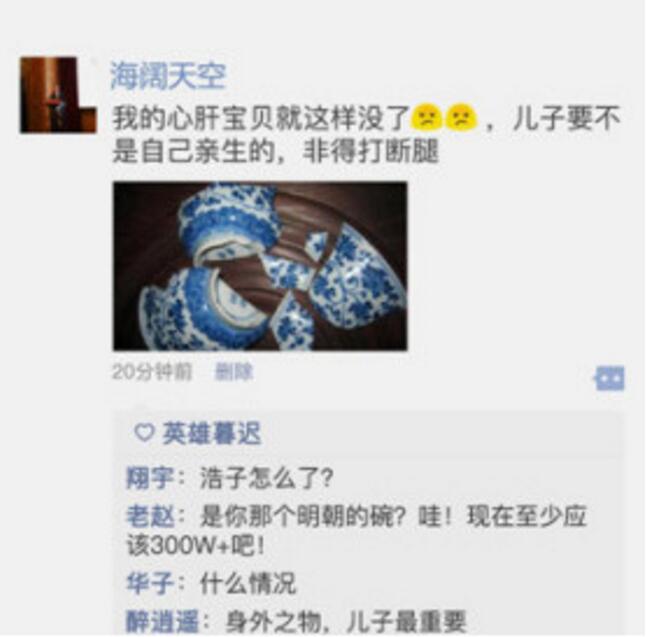Open the comment/like menu button with two dots
The width and height of the screenshot is (646, 637).
pos(609,378)
